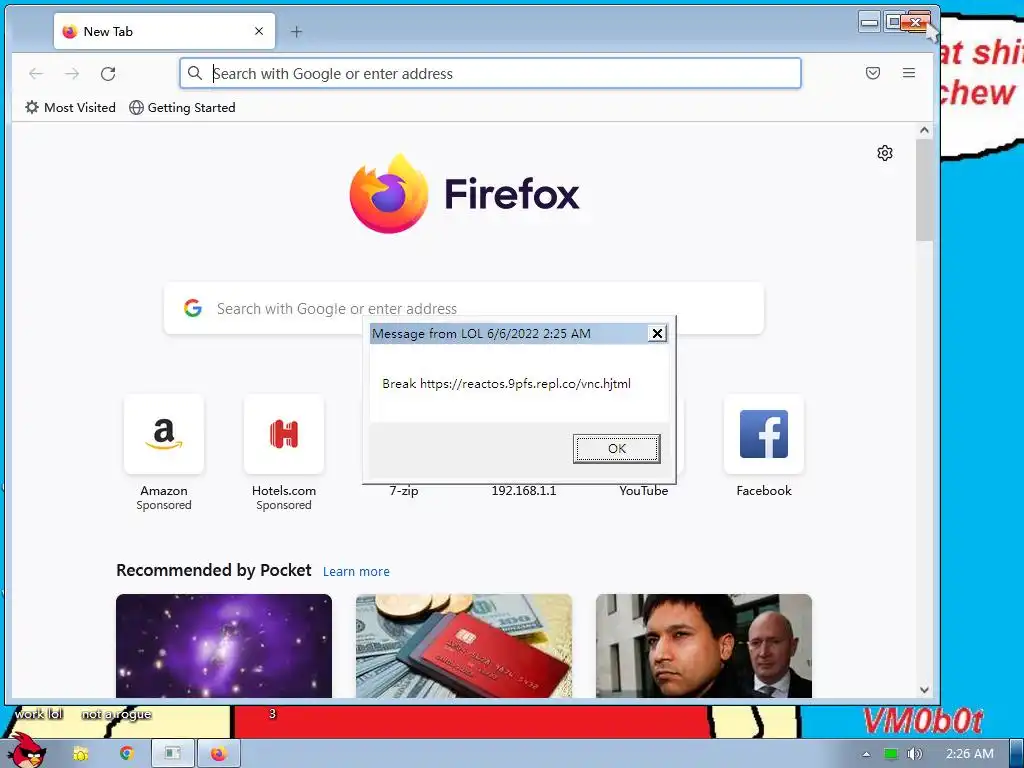Open the taskbar file explorer icon
This screenshot has height=768, width=1024.
click(80, 754)
